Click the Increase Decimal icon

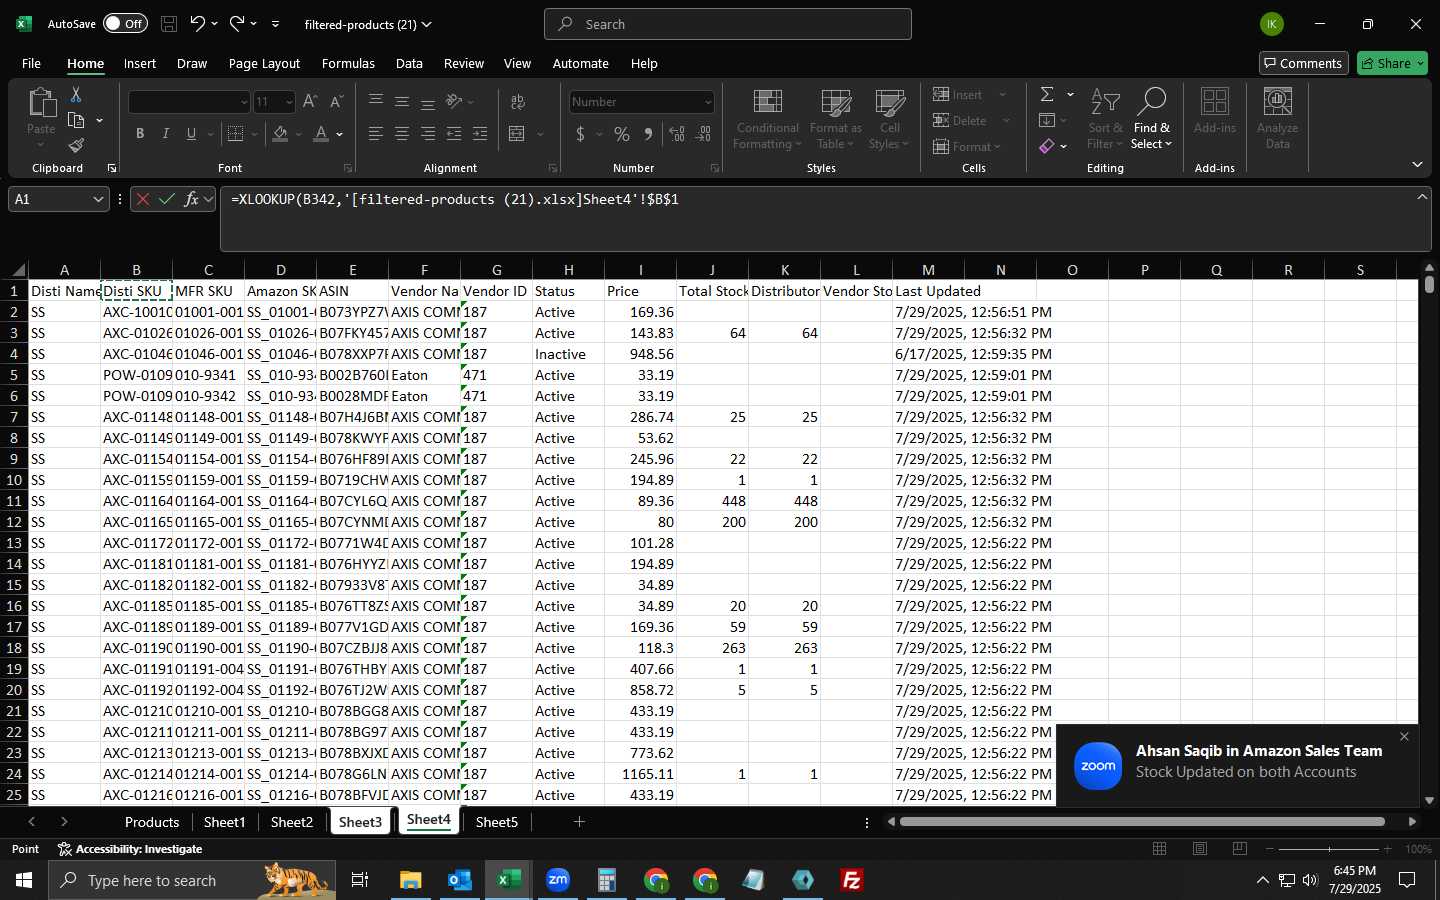click(677, 134)
